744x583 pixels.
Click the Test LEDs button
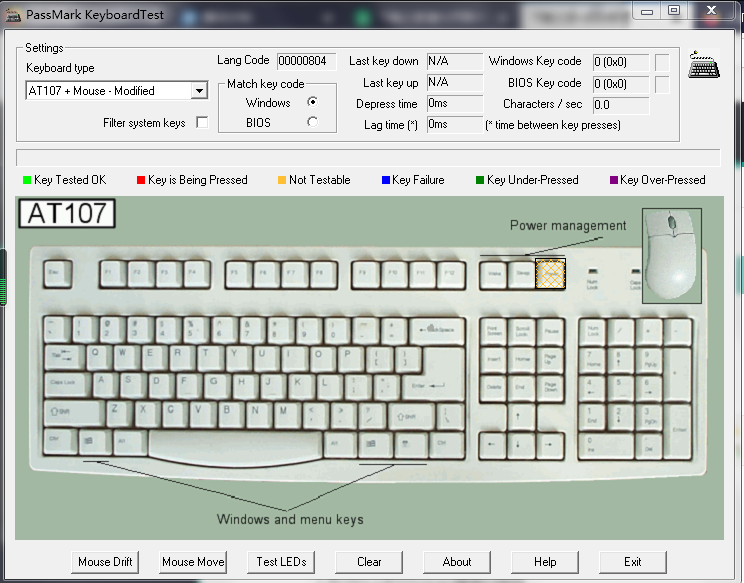pos(281,562)
